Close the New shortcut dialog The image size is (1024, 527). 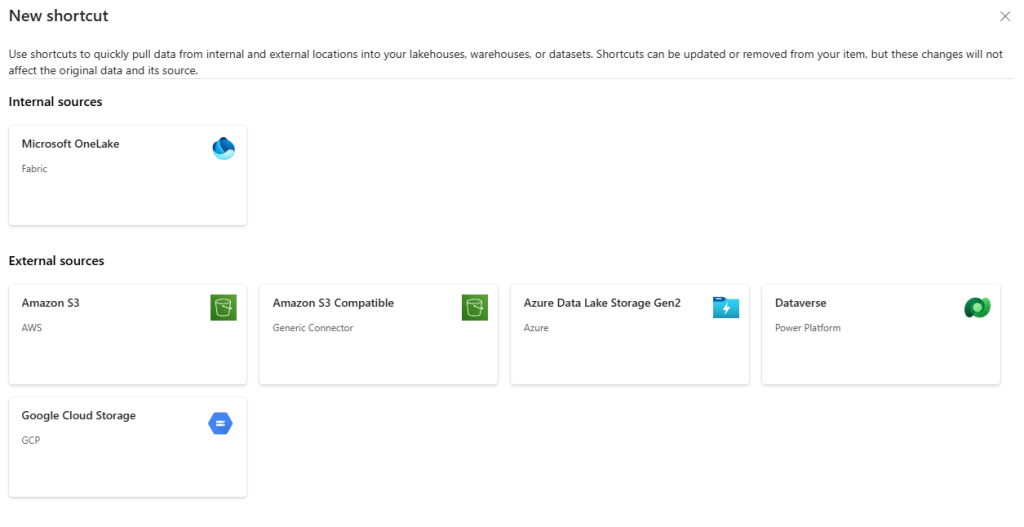tap(1005, 17)
